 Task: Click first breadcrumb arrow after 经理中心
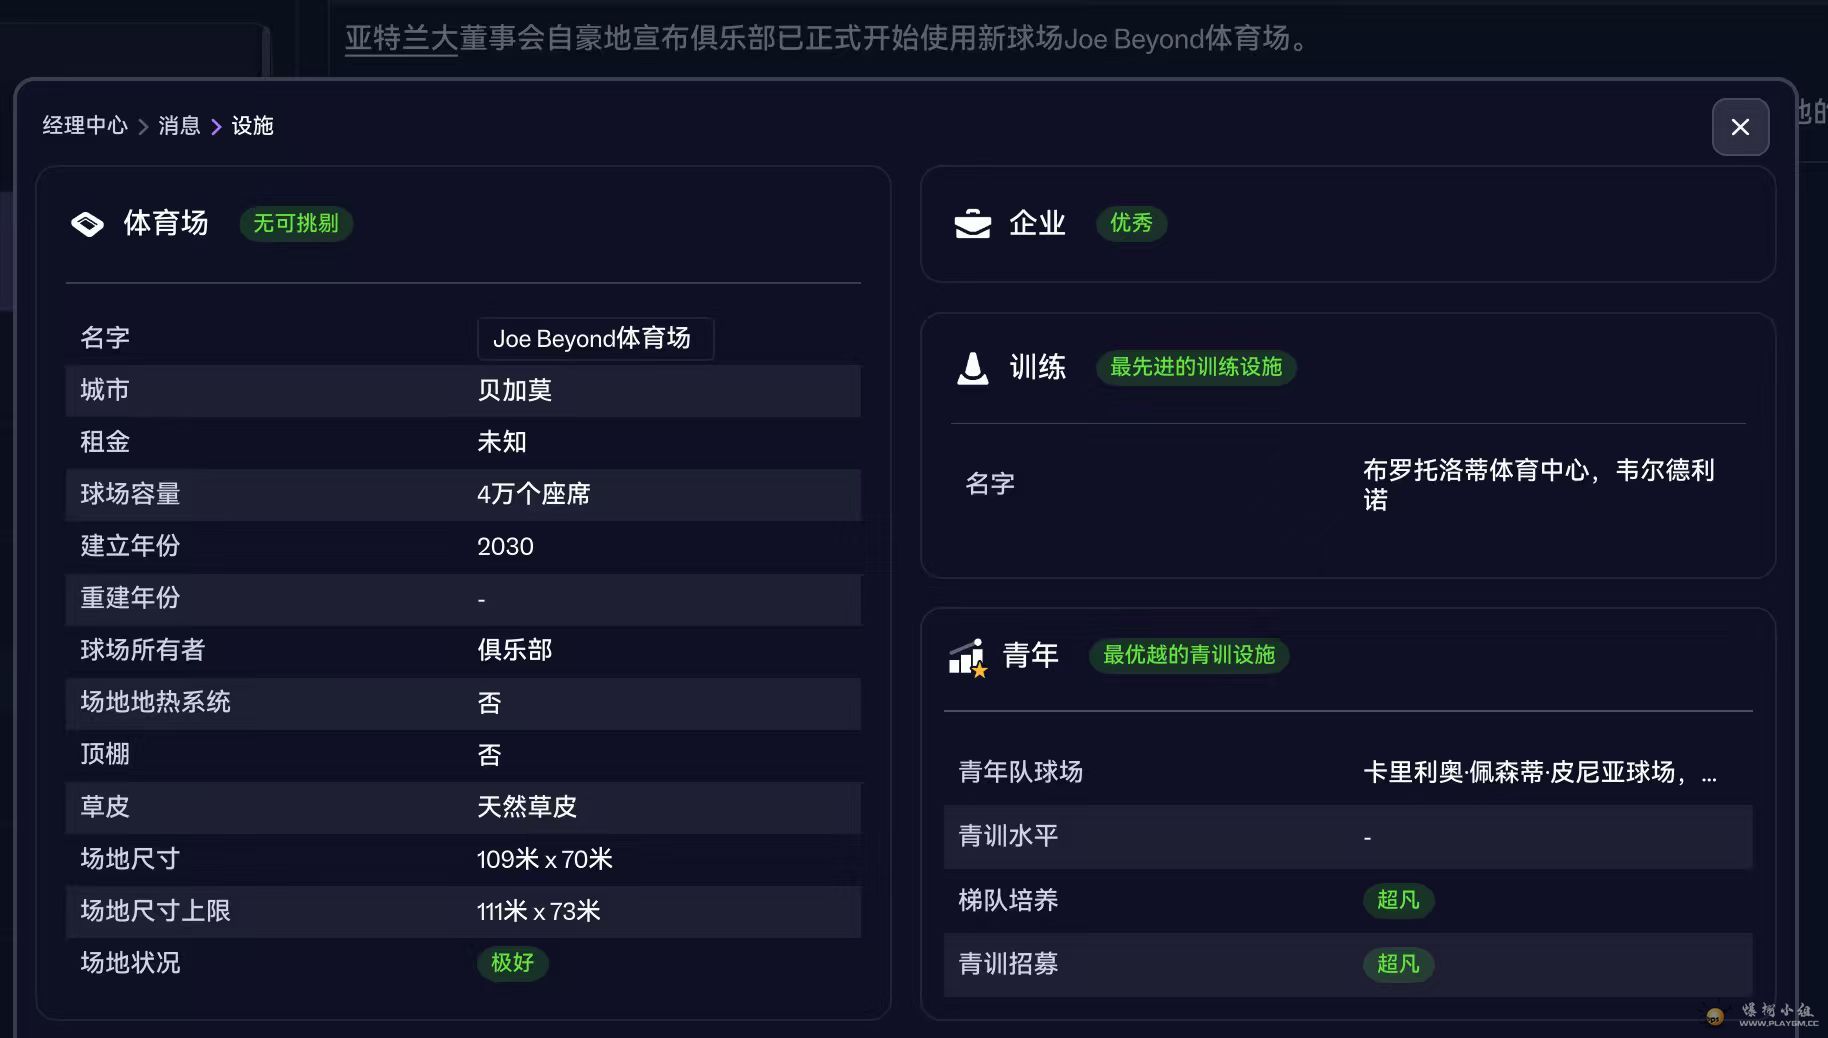(x=143, y=127)
